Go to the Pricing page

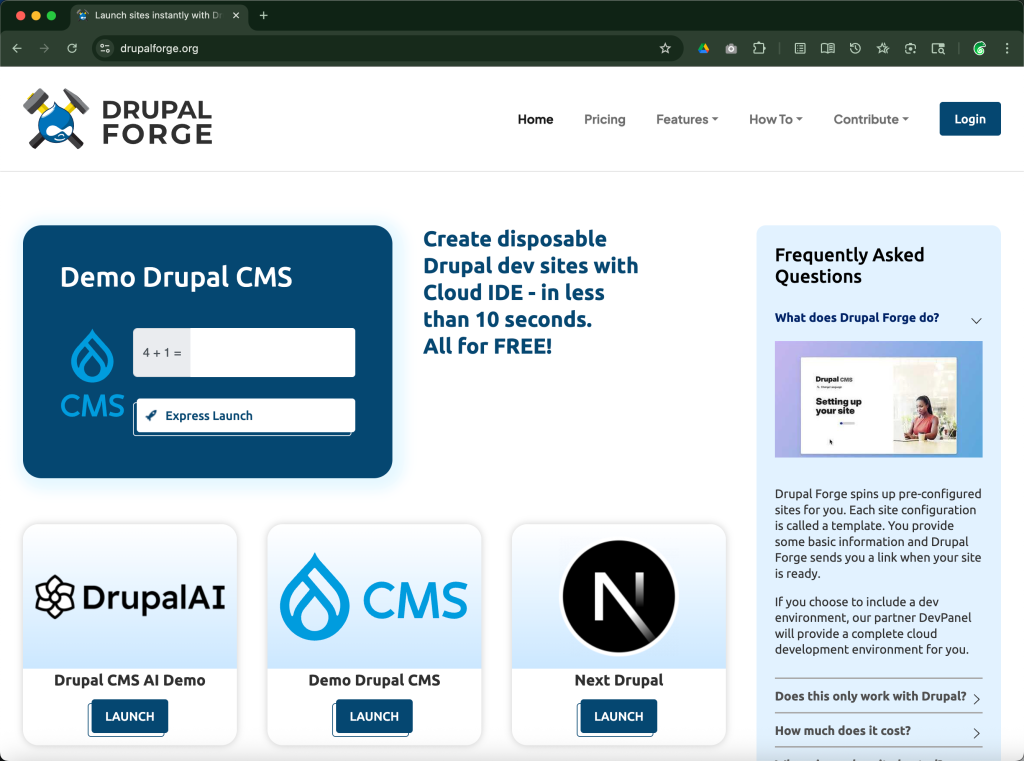tap(604, 119)
